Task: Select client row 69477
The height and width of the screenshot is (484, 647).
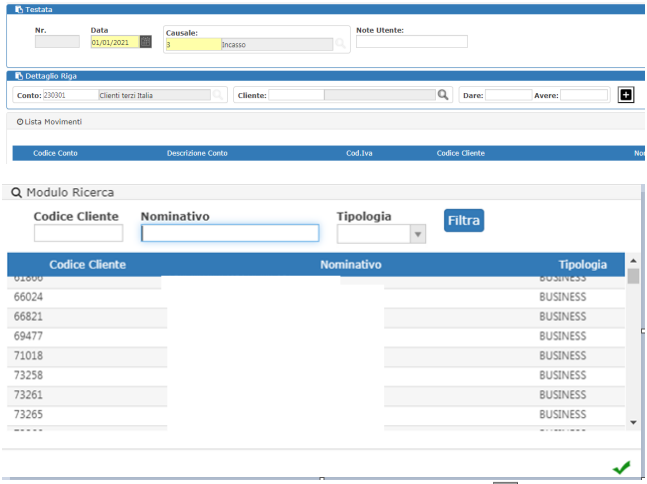Action: click(316, 336)
